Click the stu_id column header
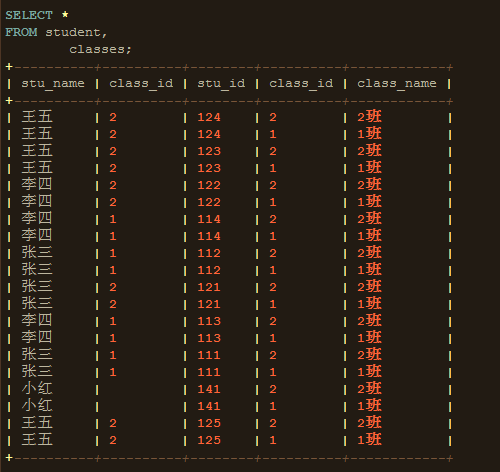The width and height of the screenshot is (500, 472). [x=221, y=83]
